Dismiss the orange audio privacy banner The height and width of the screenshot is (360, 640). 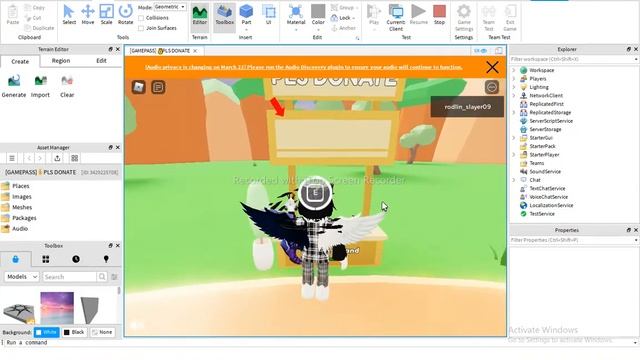pos(492,67)
